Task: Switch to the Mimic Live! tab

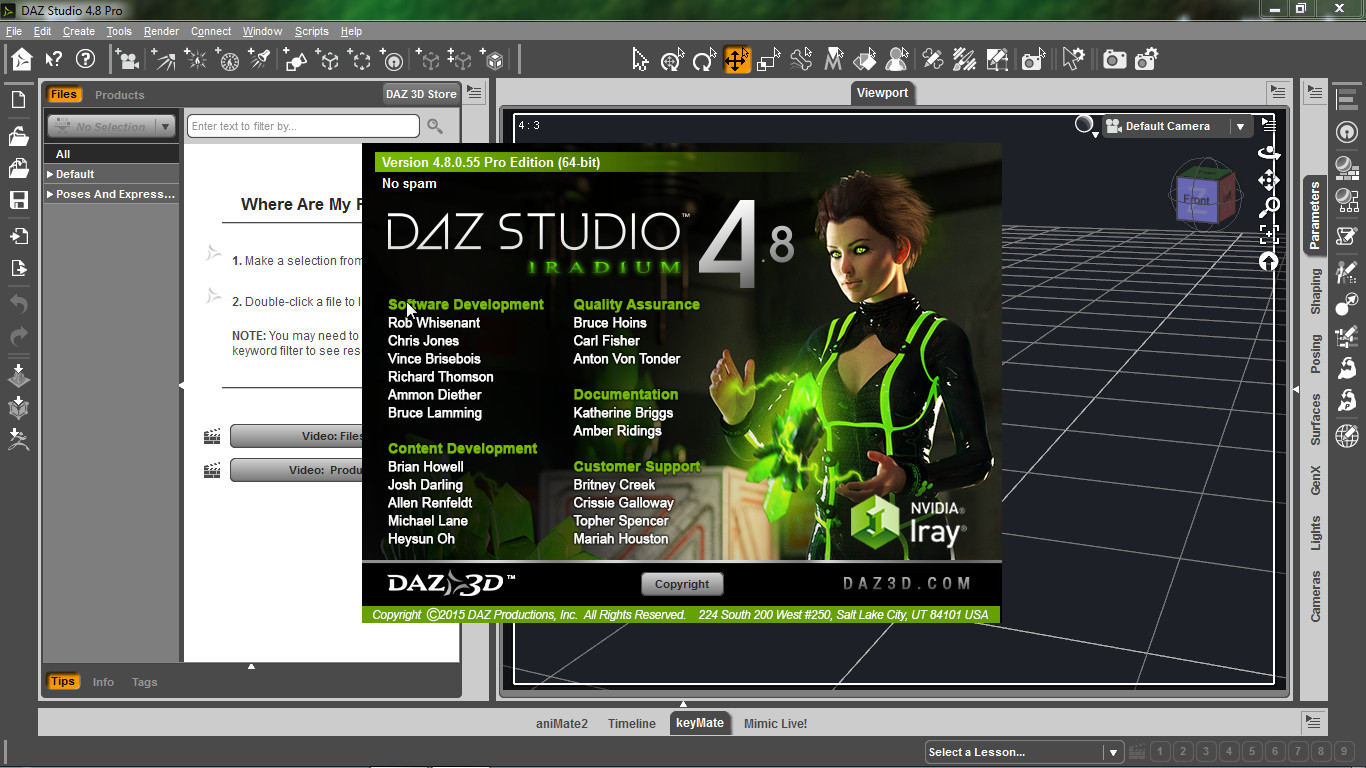Action: [x=775, y=723]
